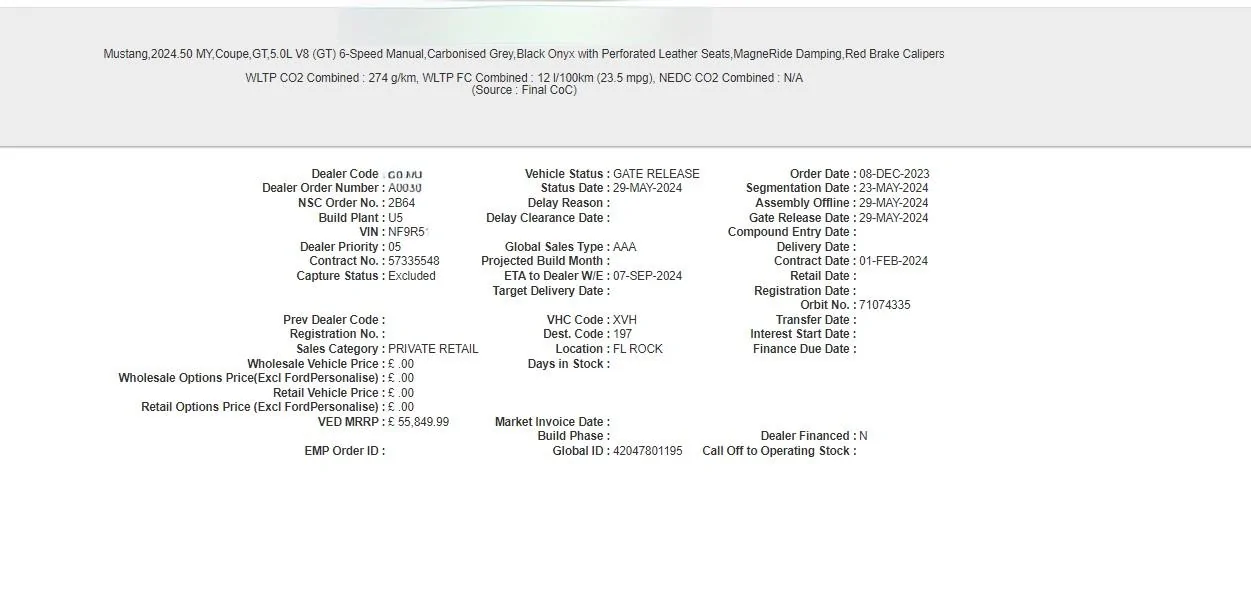Image resolution: width=1251 pixels, height=593 pixels.
Task: Click the Build Phase label
Action: [574, 436]
